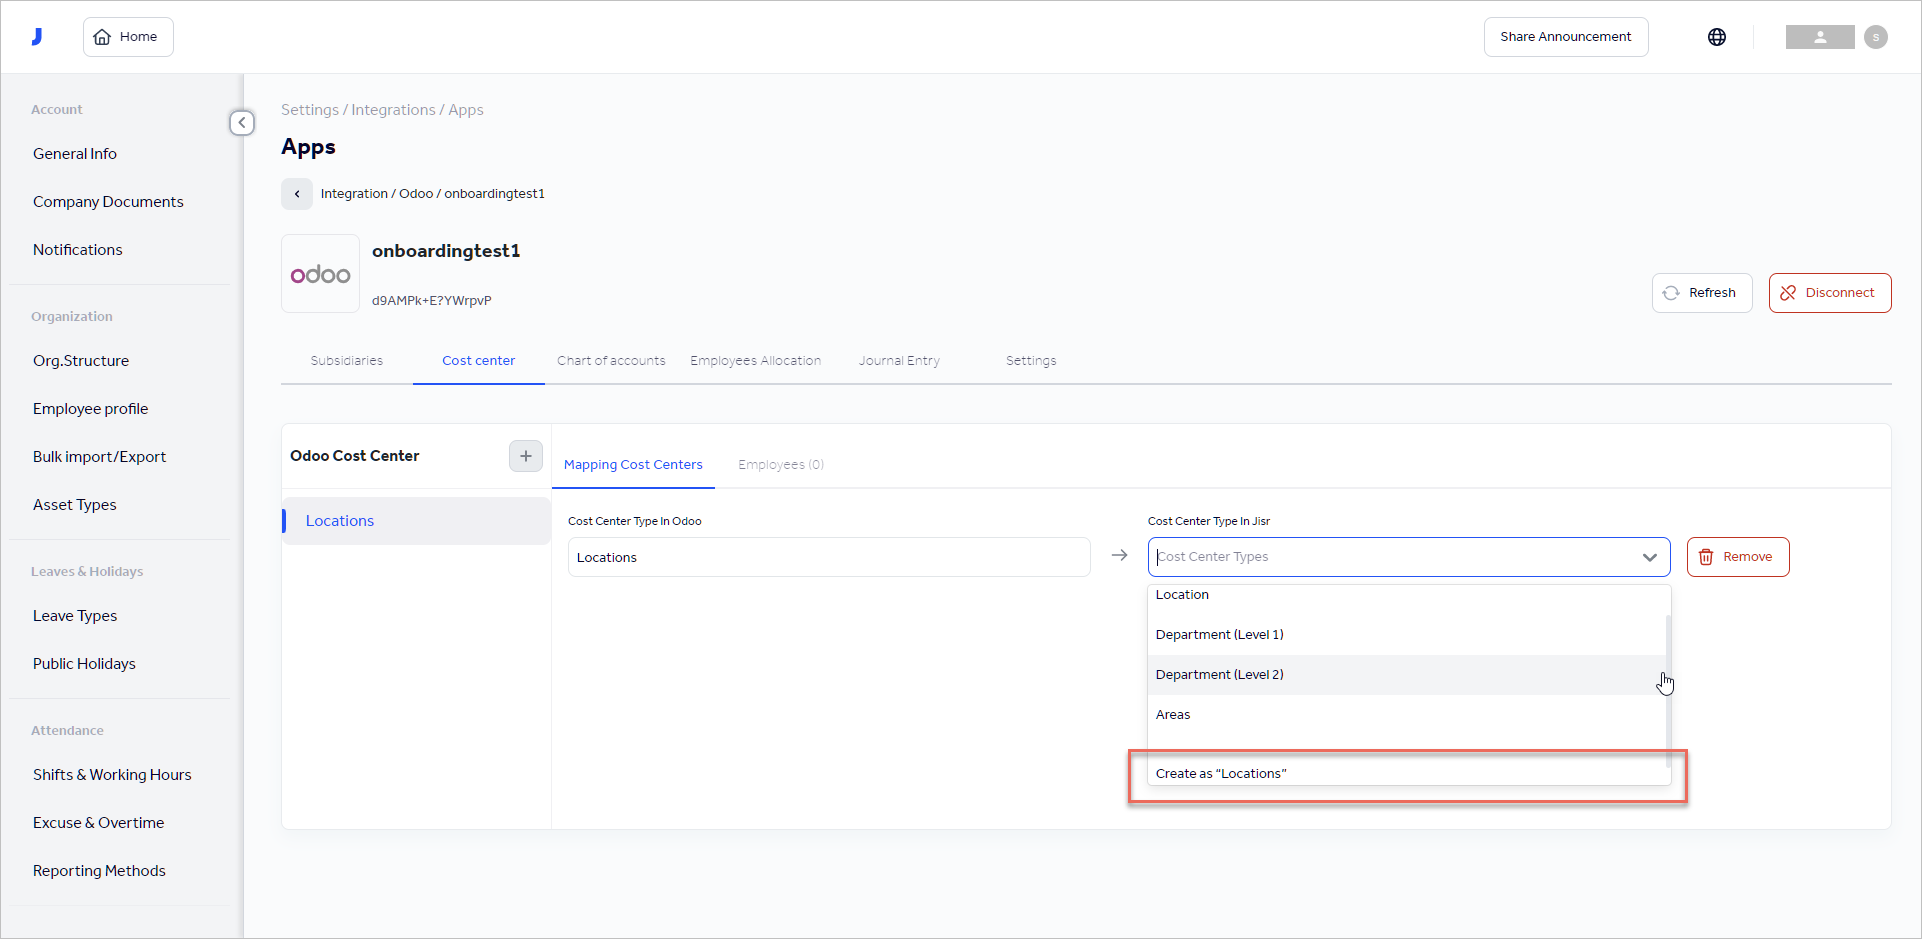
Task: Click the plus icon next to Odoo Cost Center
Action: pos(525,456)
